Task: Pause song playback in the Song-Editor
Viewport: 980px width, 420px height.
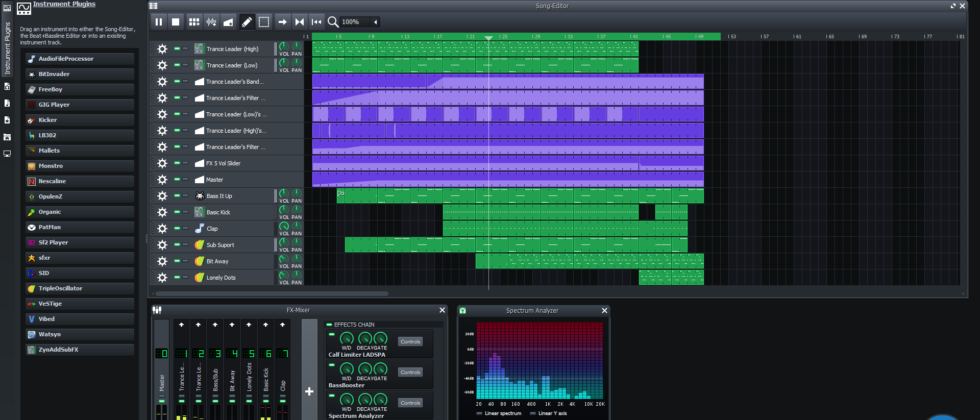Action: [x=158, y=21]
